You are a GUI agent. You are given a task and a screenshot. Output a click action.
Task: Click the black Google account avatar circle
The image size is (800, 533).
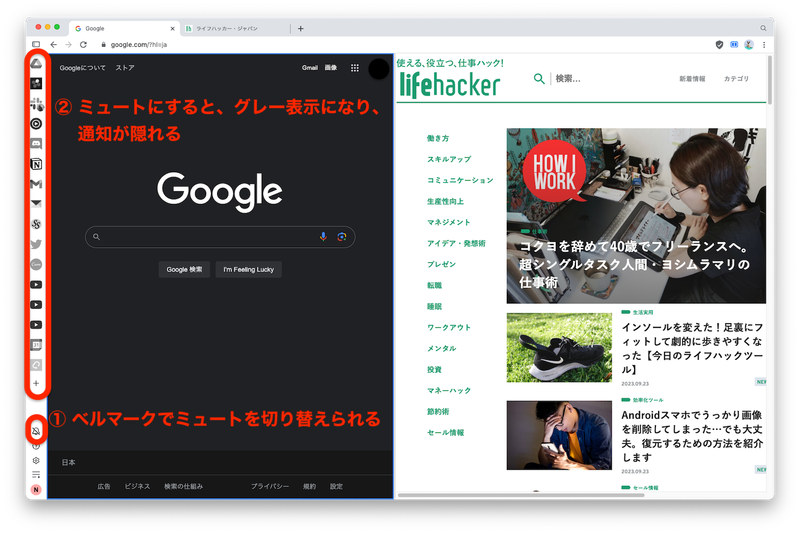point(379,68)
